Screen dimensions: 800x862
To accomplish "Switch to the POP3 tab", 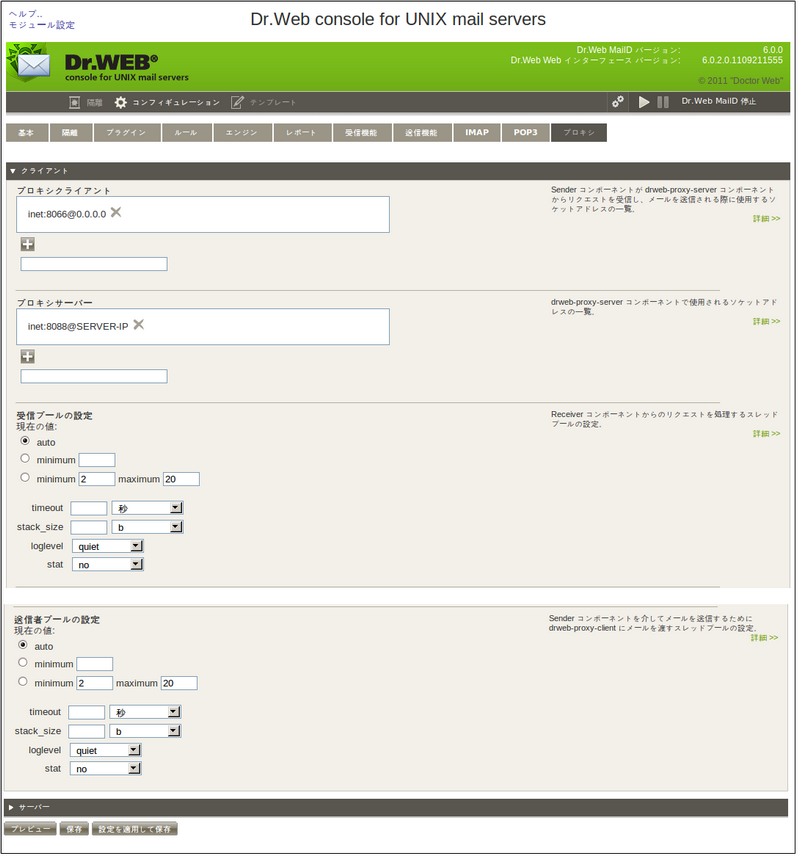I will coord(528,133).
